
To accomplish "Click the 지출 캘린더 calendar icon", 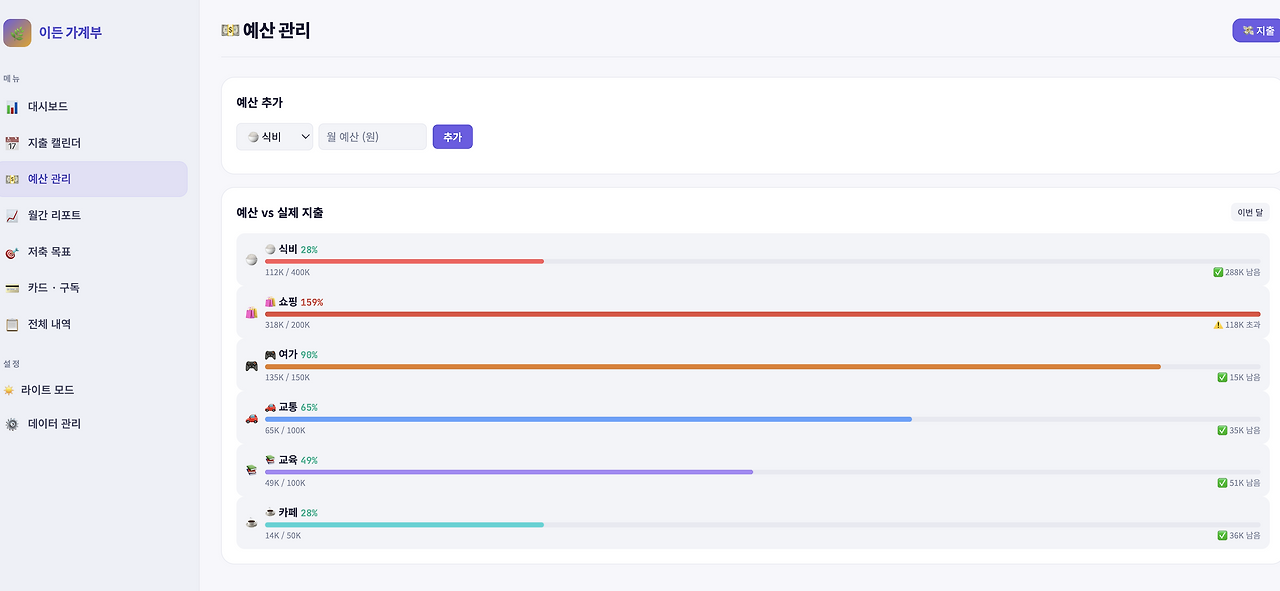I will tap(12, 143).
